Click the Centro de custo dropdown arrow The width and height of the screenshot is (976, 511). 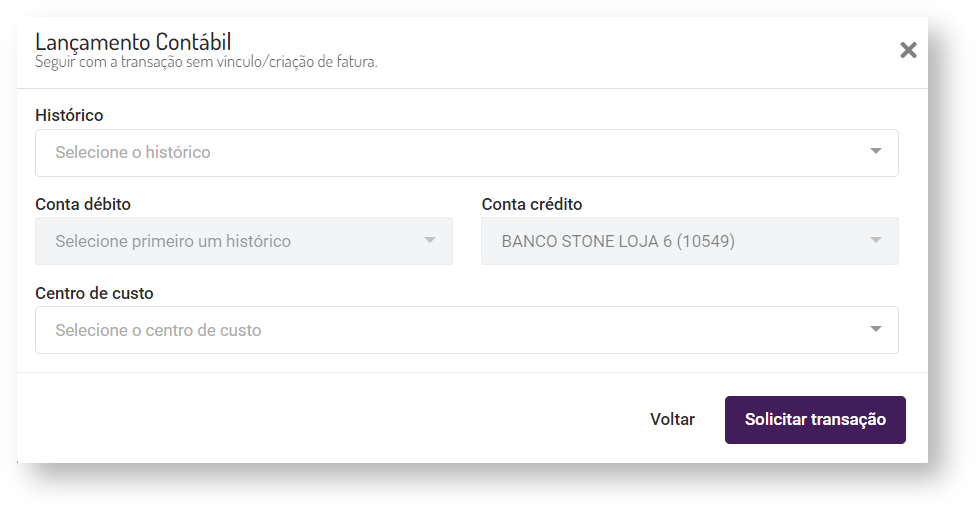pyautogui.click(x=876, y=329)
